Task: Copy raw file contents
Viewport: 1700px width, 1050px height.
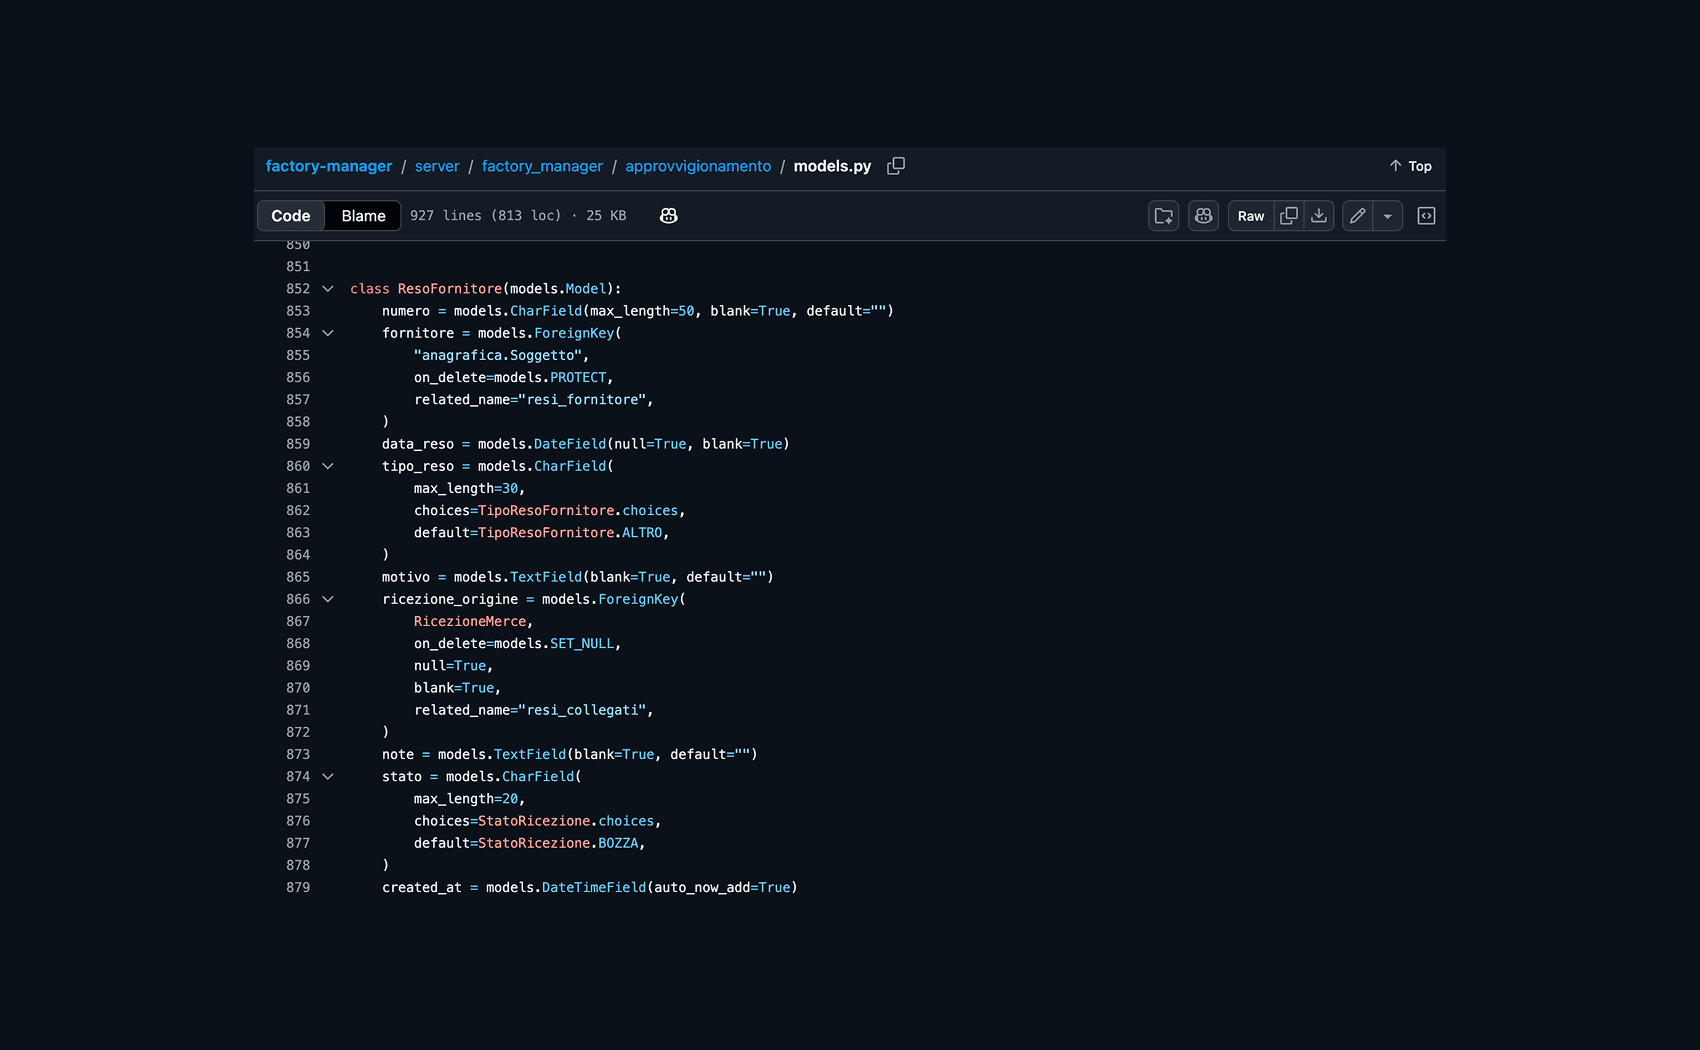Action: (1289, 216)
